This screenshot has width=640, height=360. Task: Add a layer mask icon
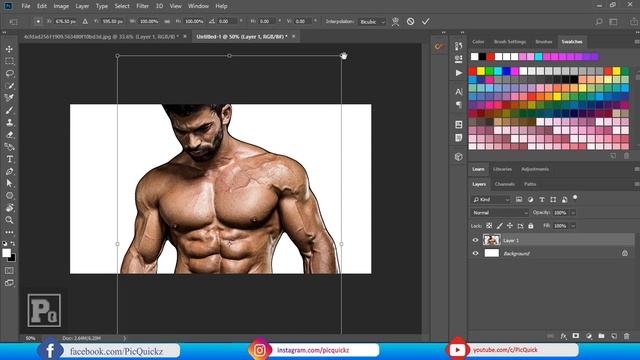(576, 336)
